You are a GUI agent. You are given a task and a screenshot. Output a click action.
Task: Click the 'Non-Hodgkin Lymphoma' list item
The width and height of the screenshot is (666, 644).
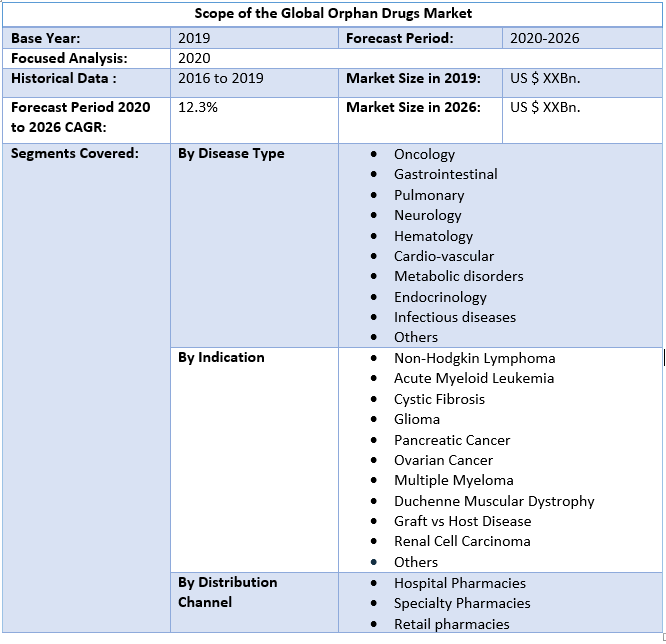[x=474, y=358]
